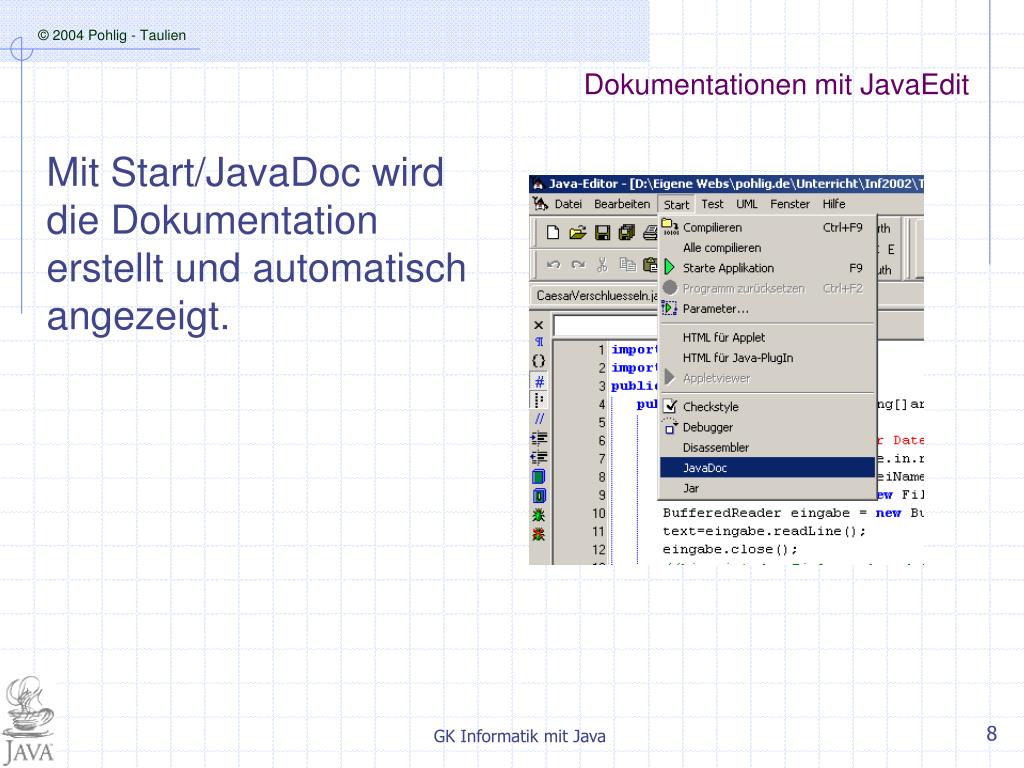This screenshot has height=768, width=1024.
Task: Choose Jar from the Start menu
Action: coord(767,488)
